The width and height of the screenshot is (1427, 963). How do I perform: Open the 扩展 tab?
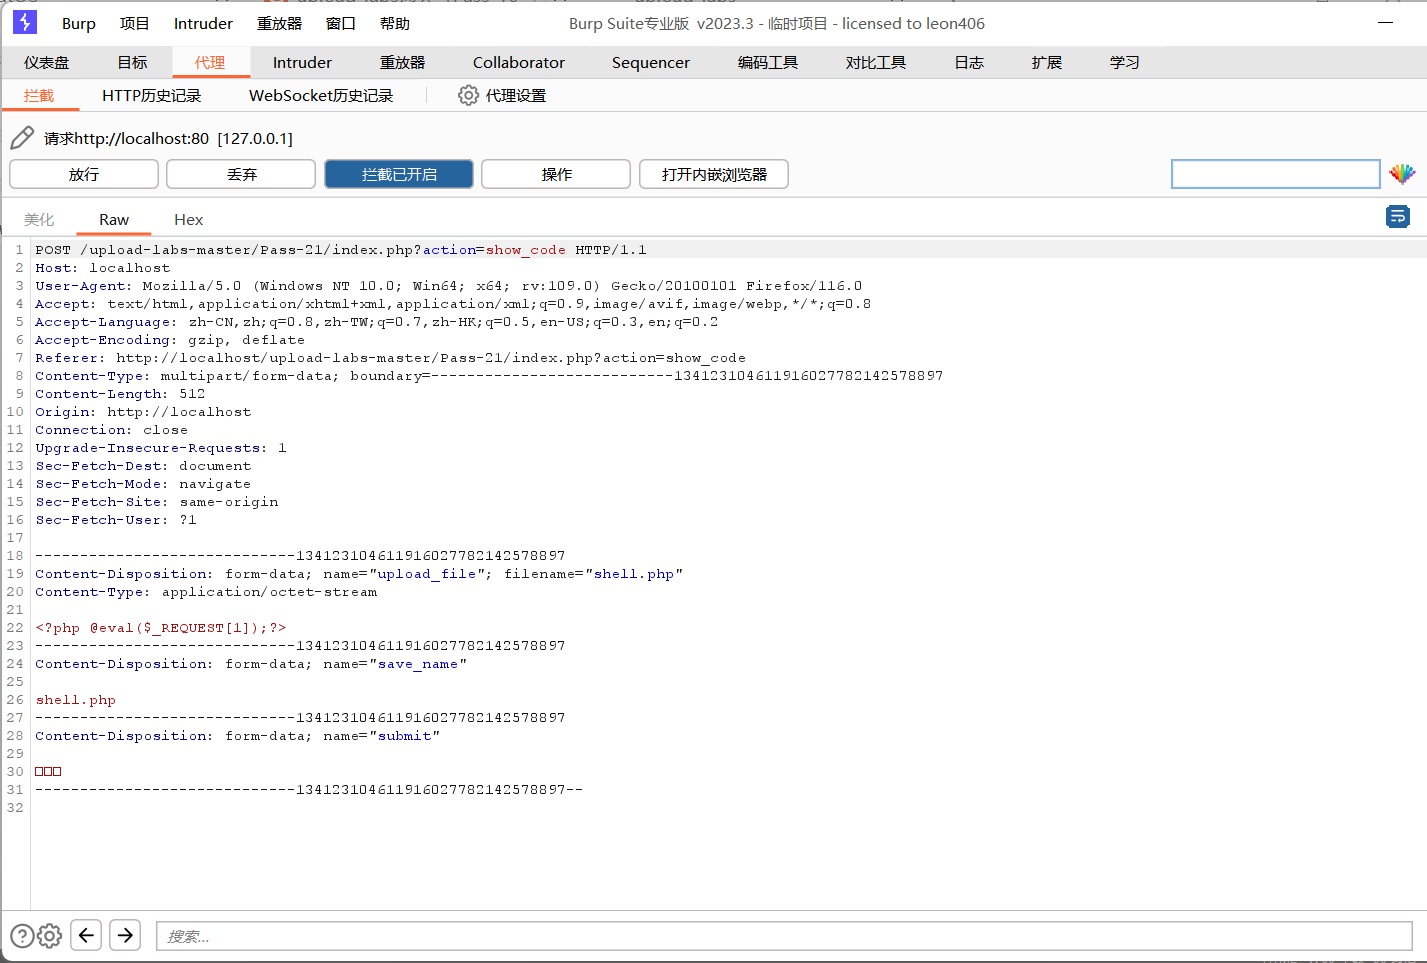(1047, 62)
